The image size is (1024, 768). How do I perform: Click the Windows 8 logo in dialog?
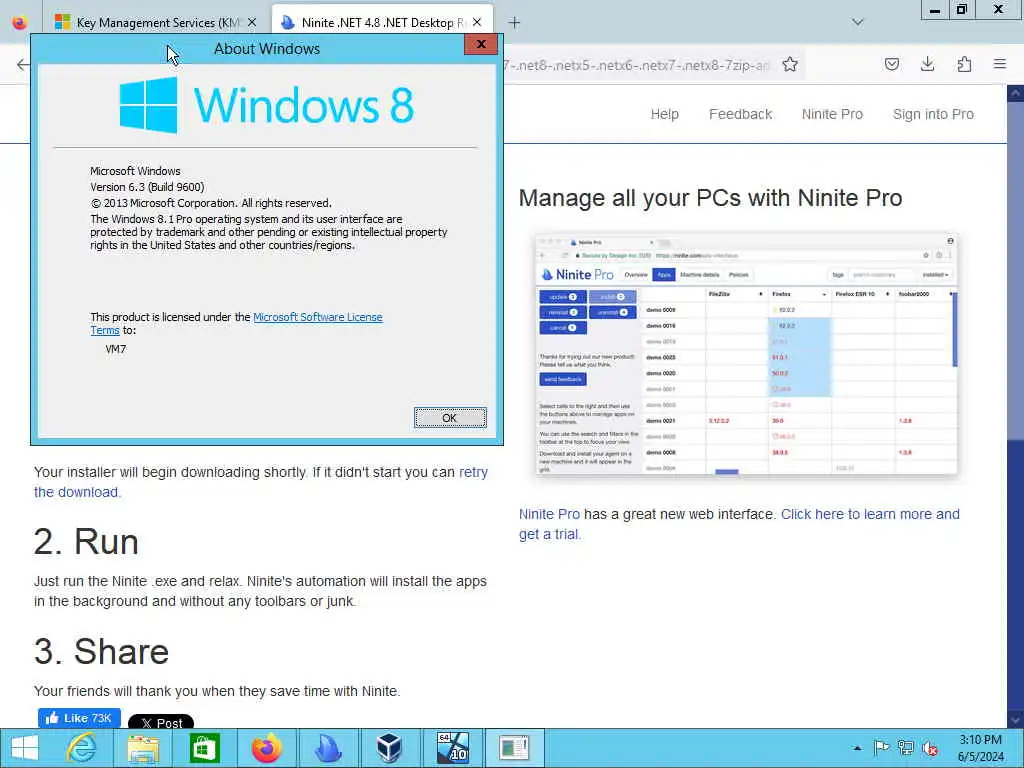pos(266,105)
